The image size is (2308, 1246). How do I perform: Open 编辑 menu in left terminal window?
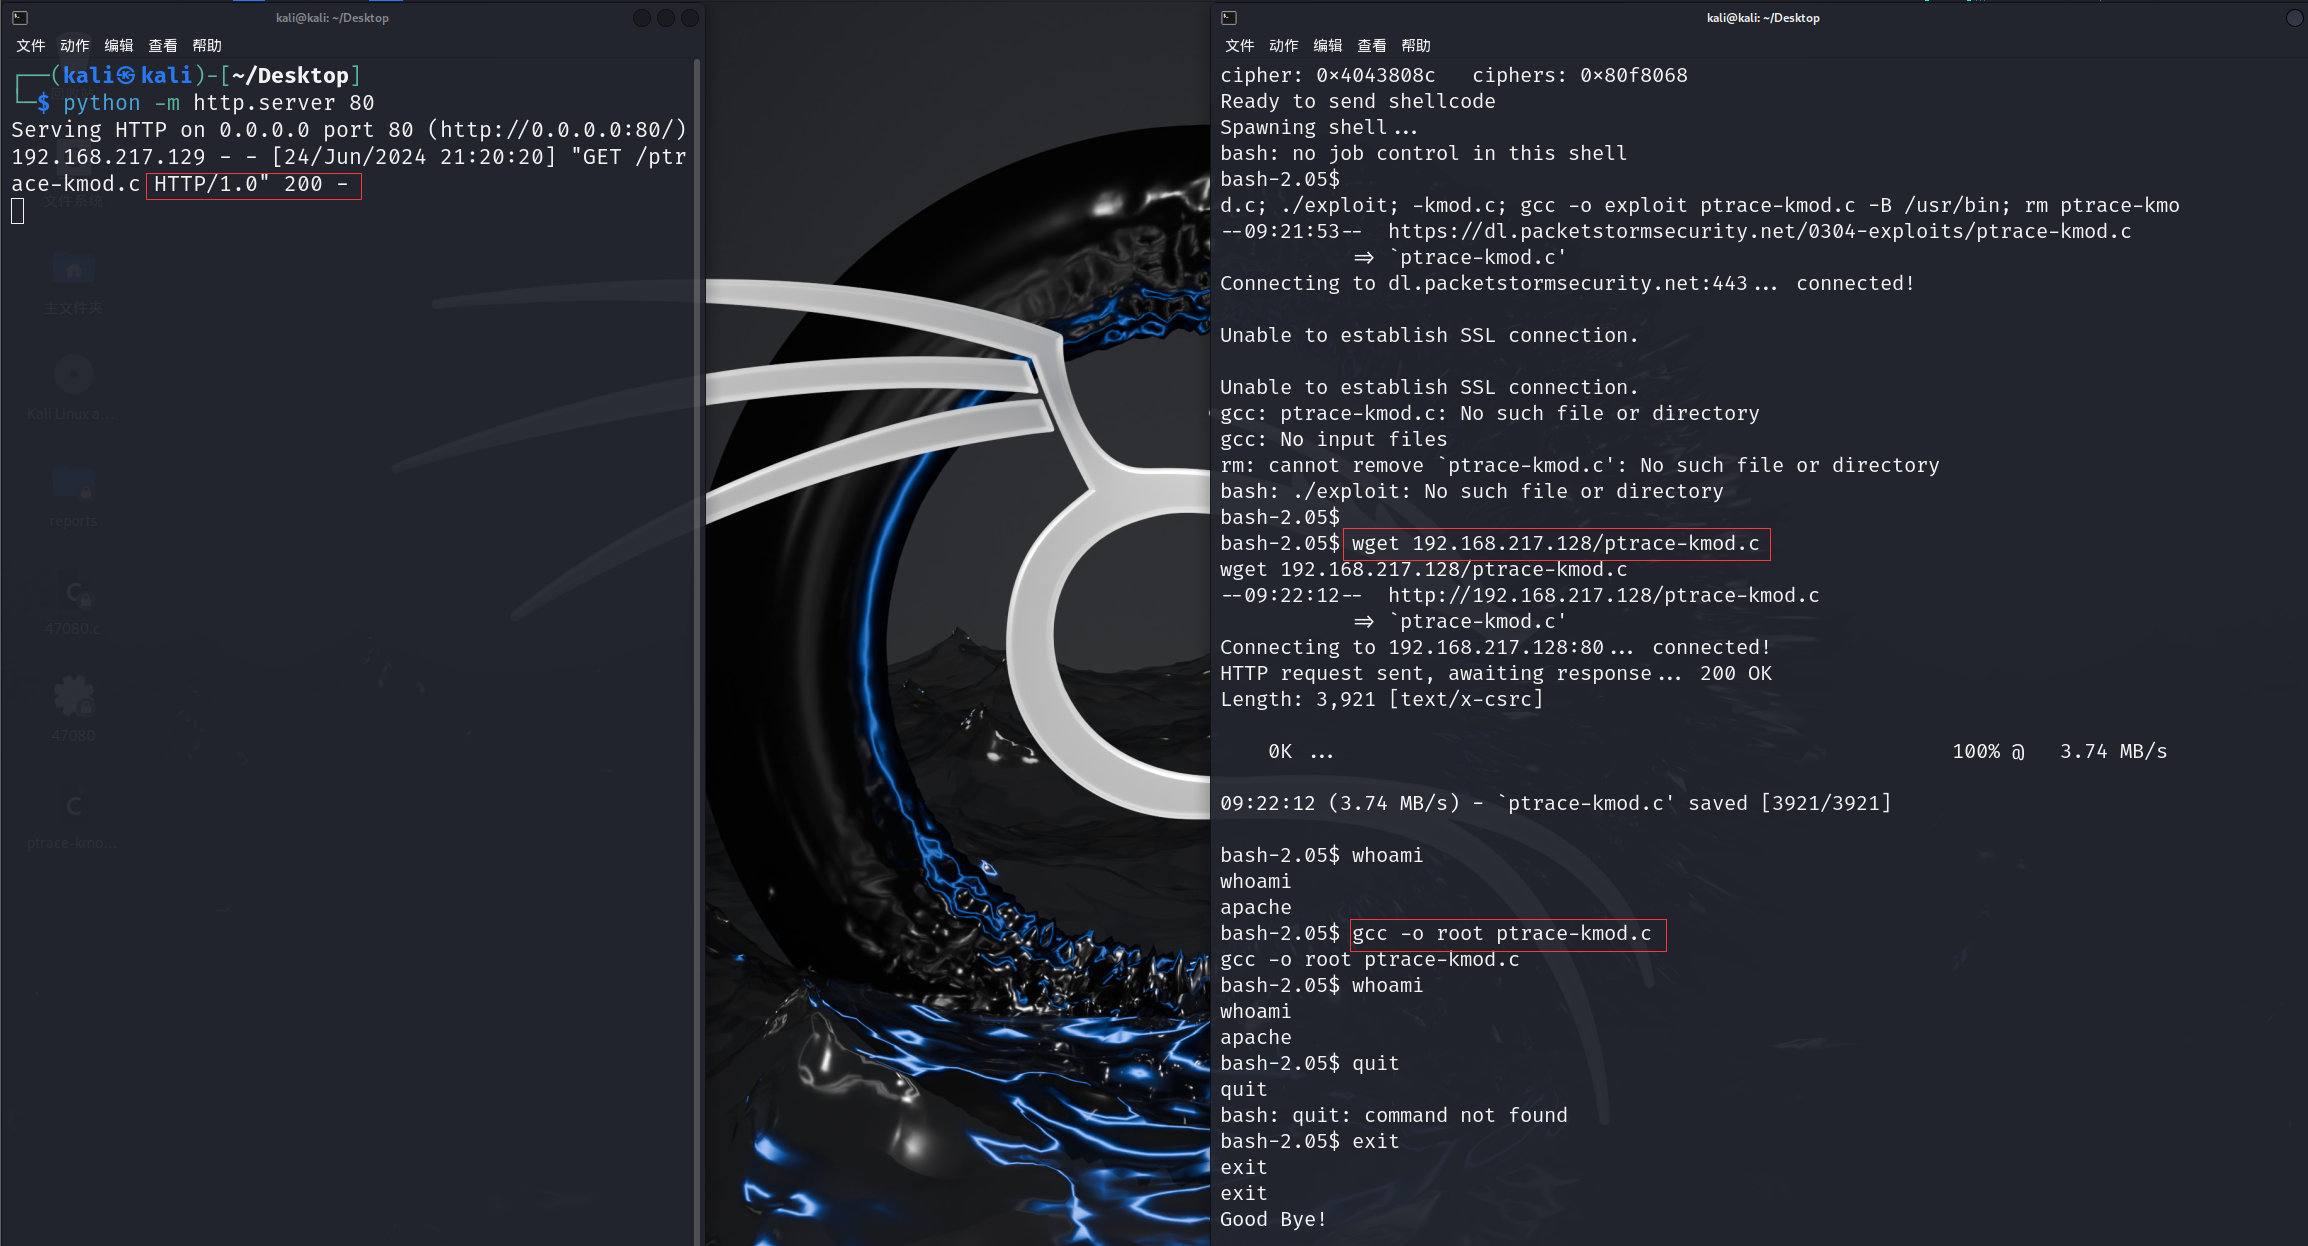[119, 45]
